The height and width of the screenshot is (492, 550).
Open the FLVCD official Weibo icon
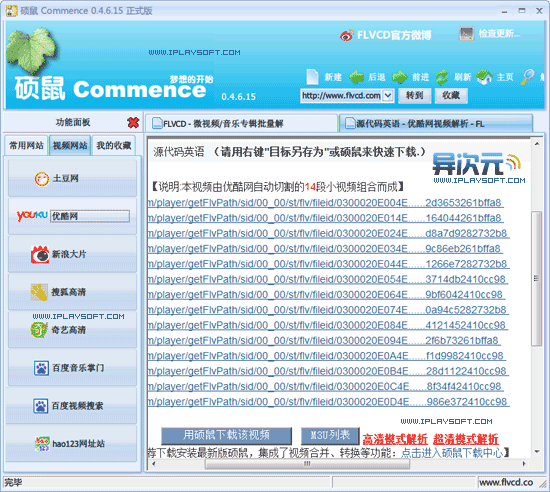(x=347, y=35)
